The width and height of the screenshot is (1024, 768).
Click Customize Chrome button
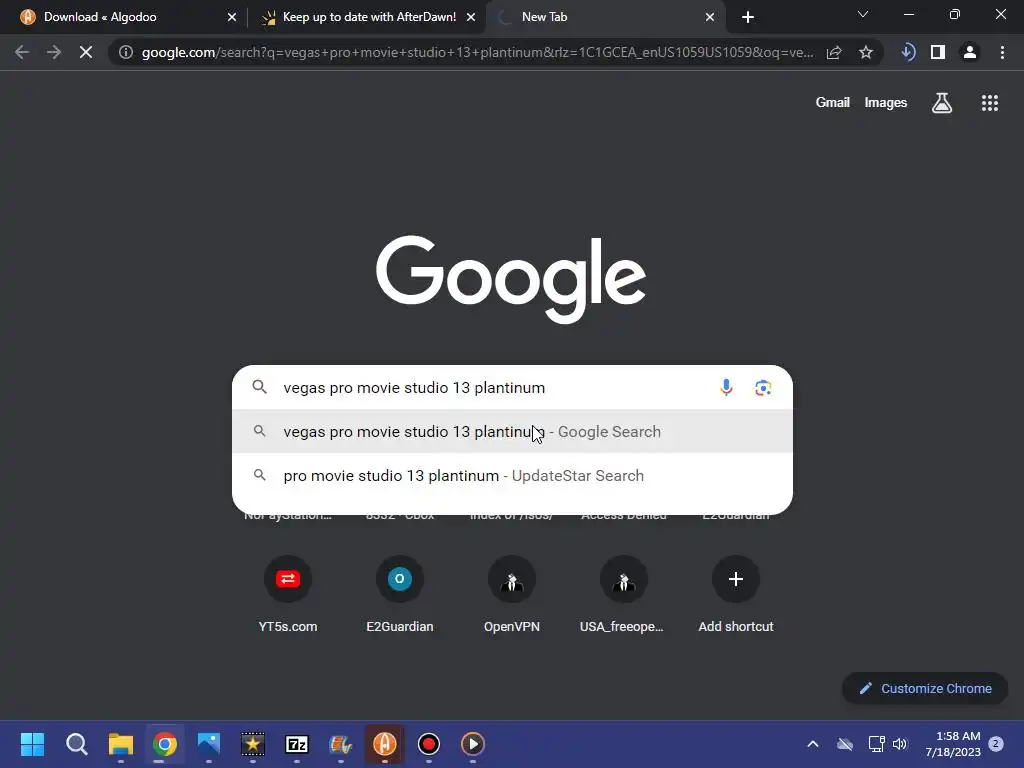[x=925, y=688]
